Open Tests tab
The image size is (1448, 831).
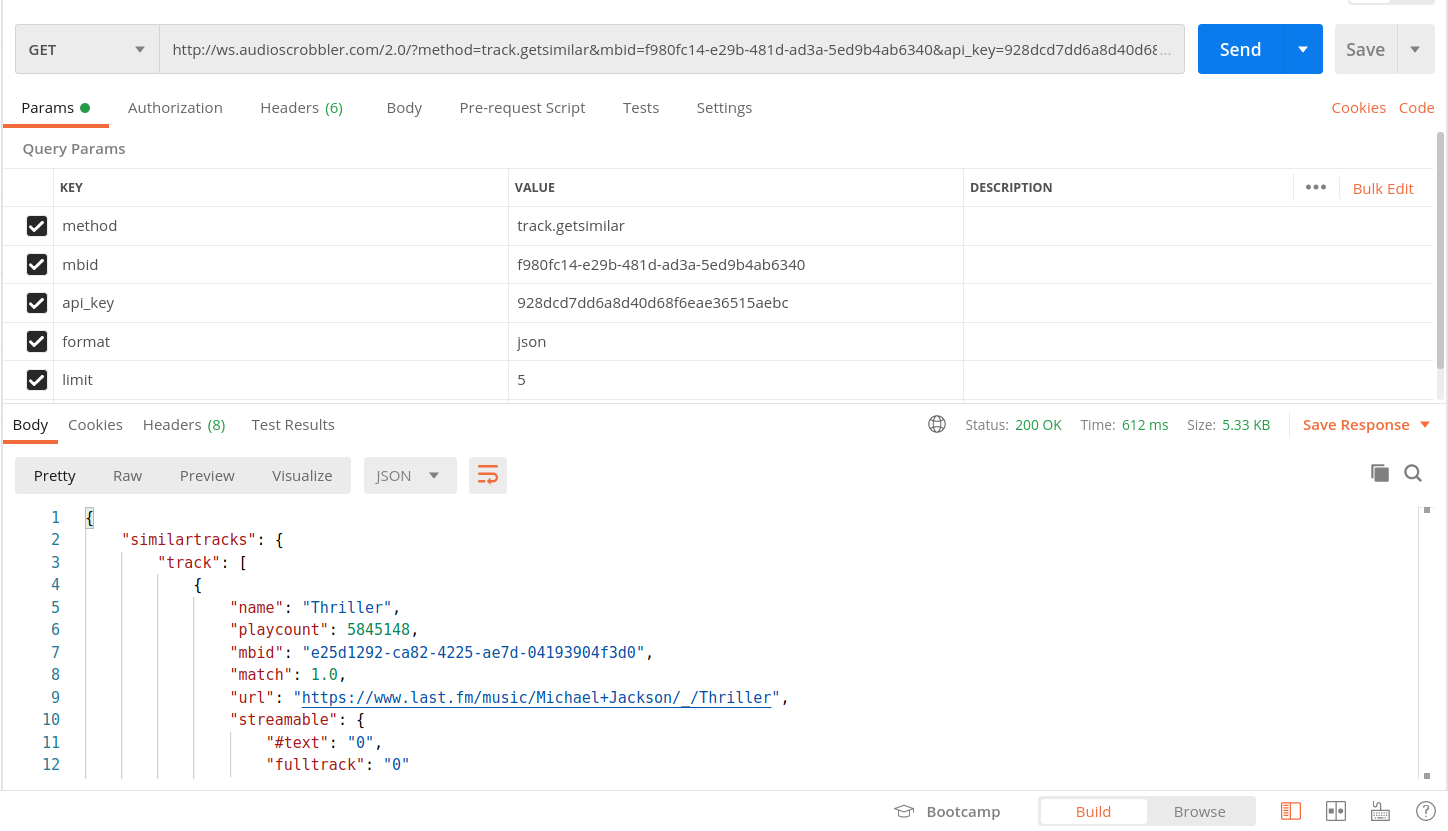pos(641,107)
